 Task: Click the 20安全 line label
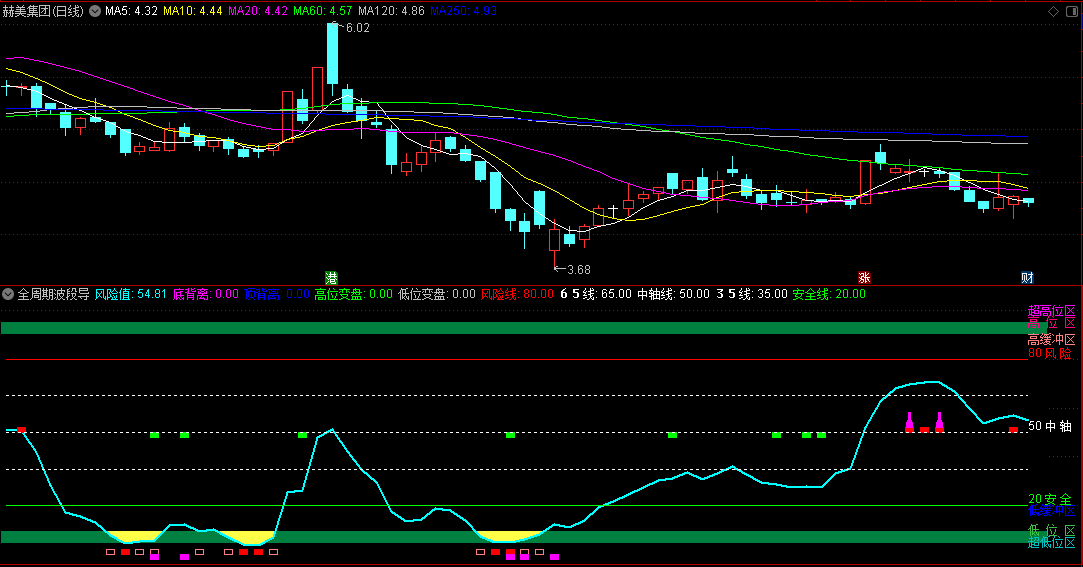point(1050,499)
